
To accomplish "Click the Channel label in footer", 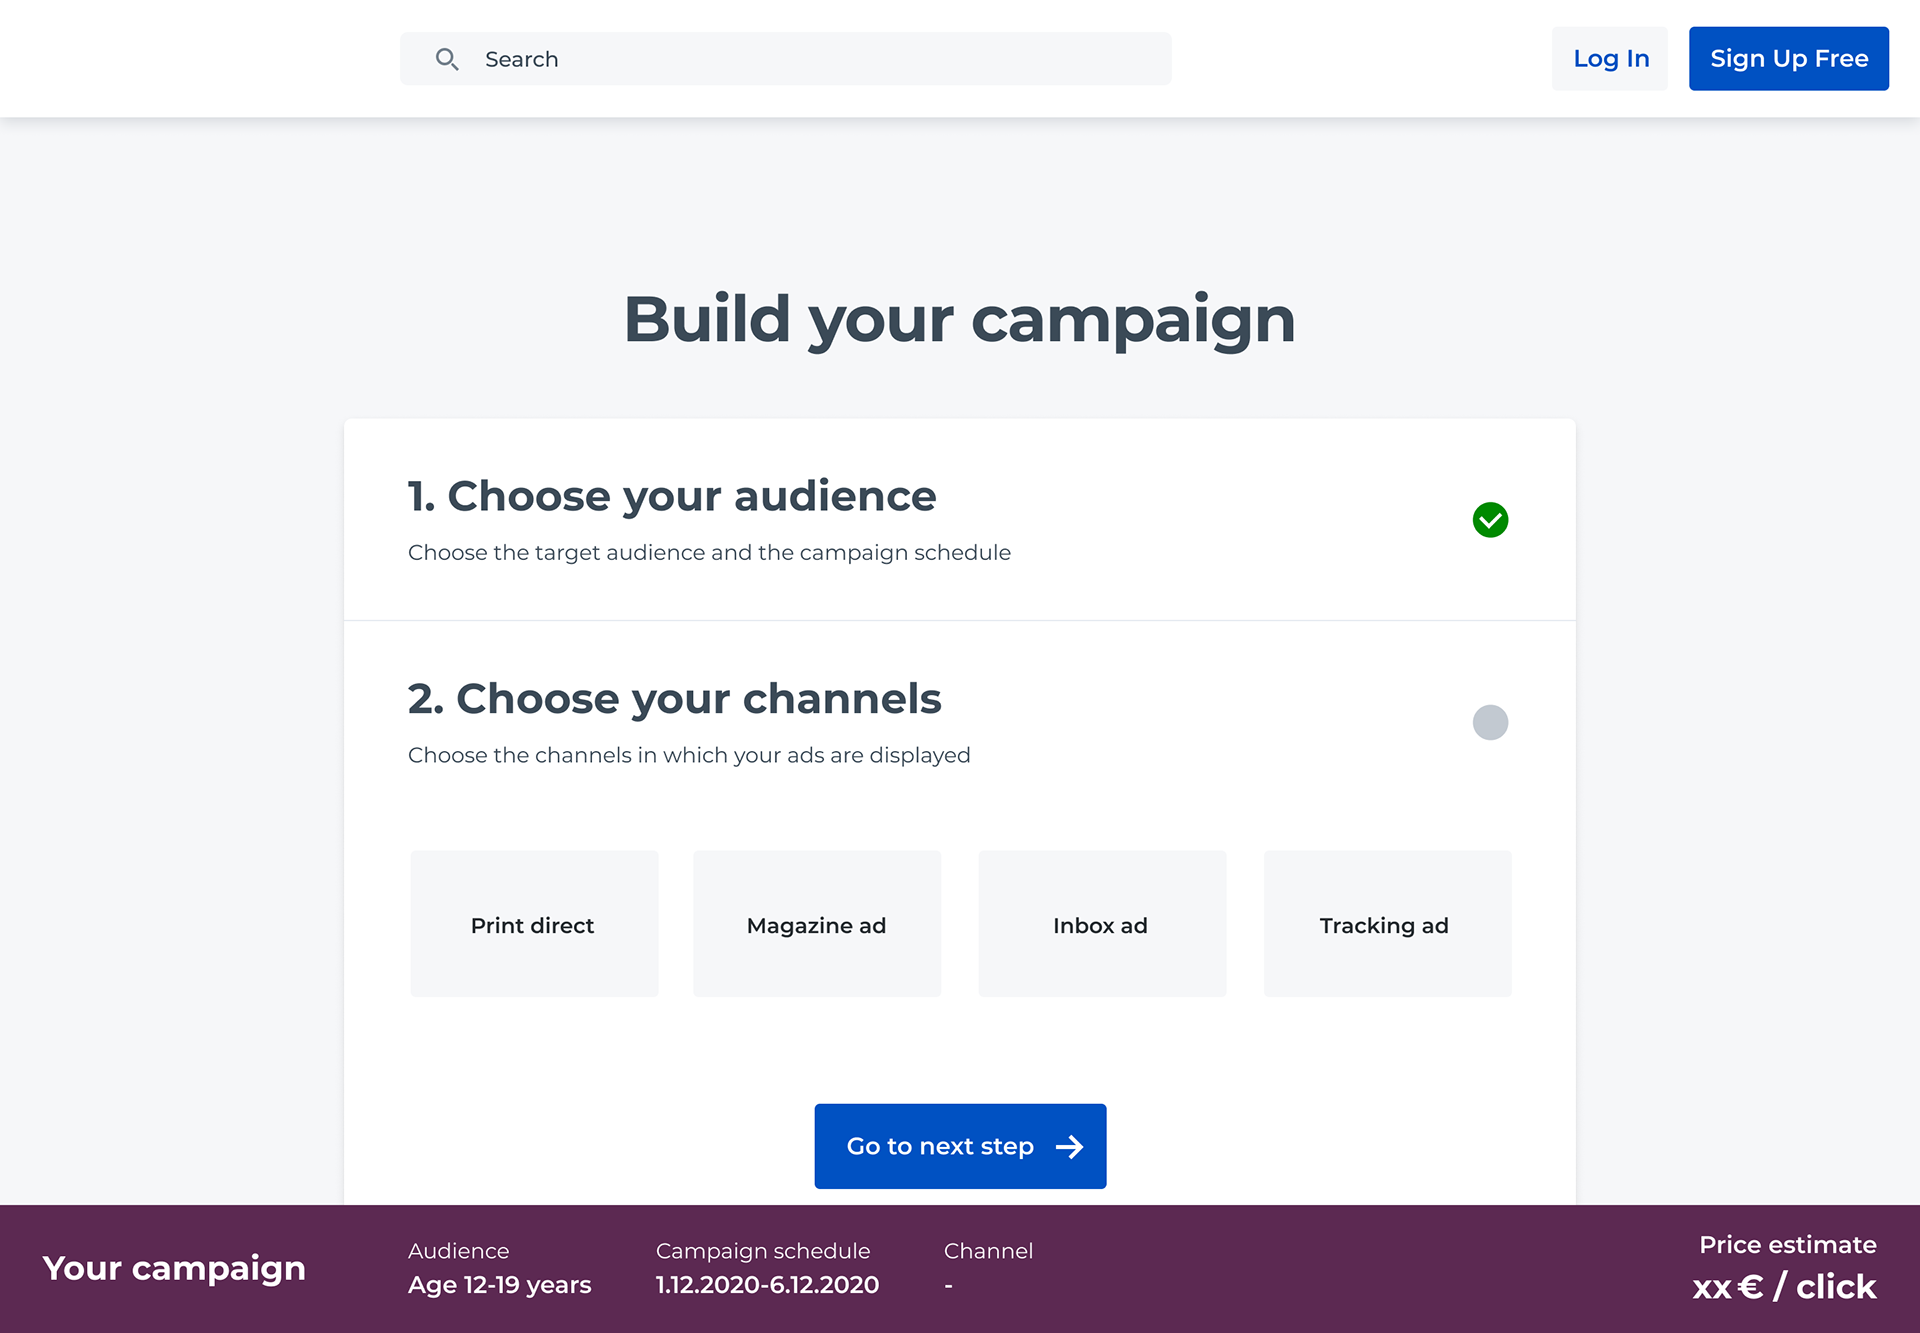I will pyautogui.click(x=988, y=1251).
